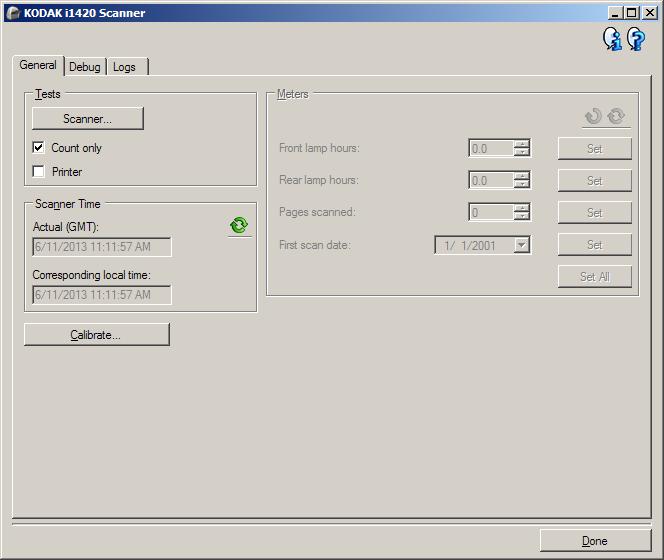The width and height of the screenshot is (664, 560).
Task: Increase Pages scanned with up arrow
Action: click(522, 208)
